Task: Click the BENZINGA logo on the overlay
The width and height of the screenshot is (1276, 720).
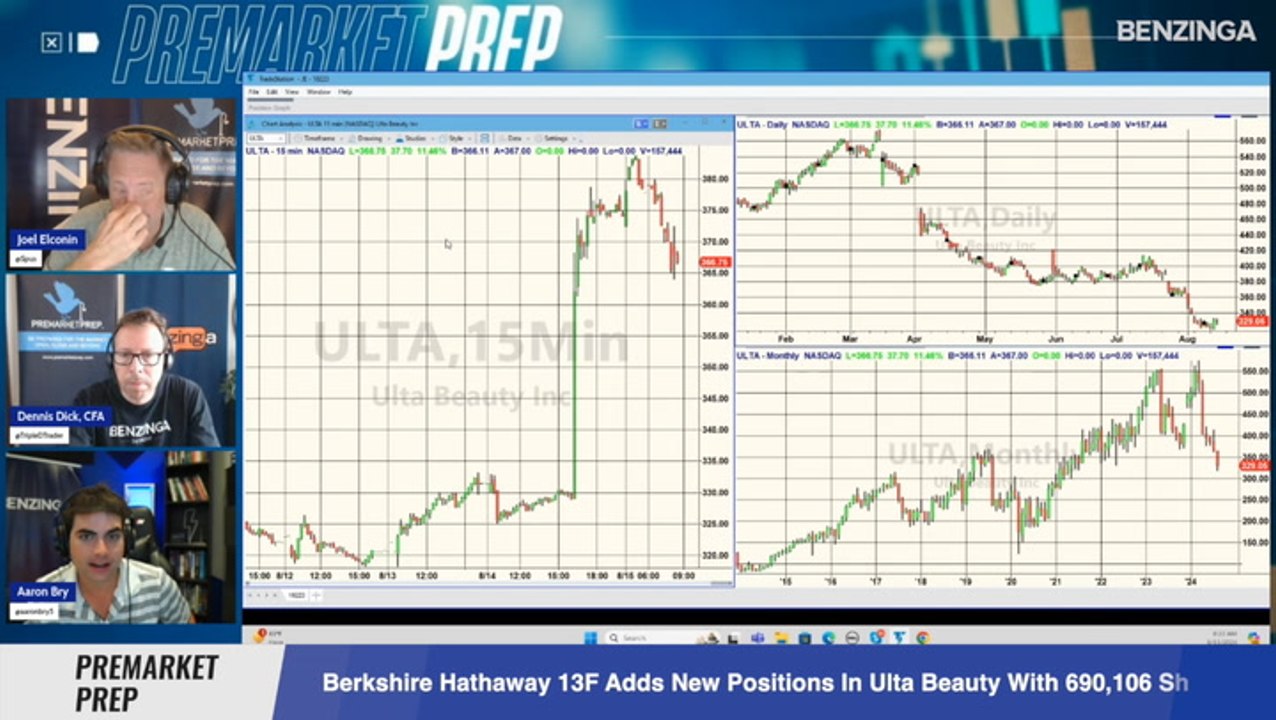Action: [1186, 31]
